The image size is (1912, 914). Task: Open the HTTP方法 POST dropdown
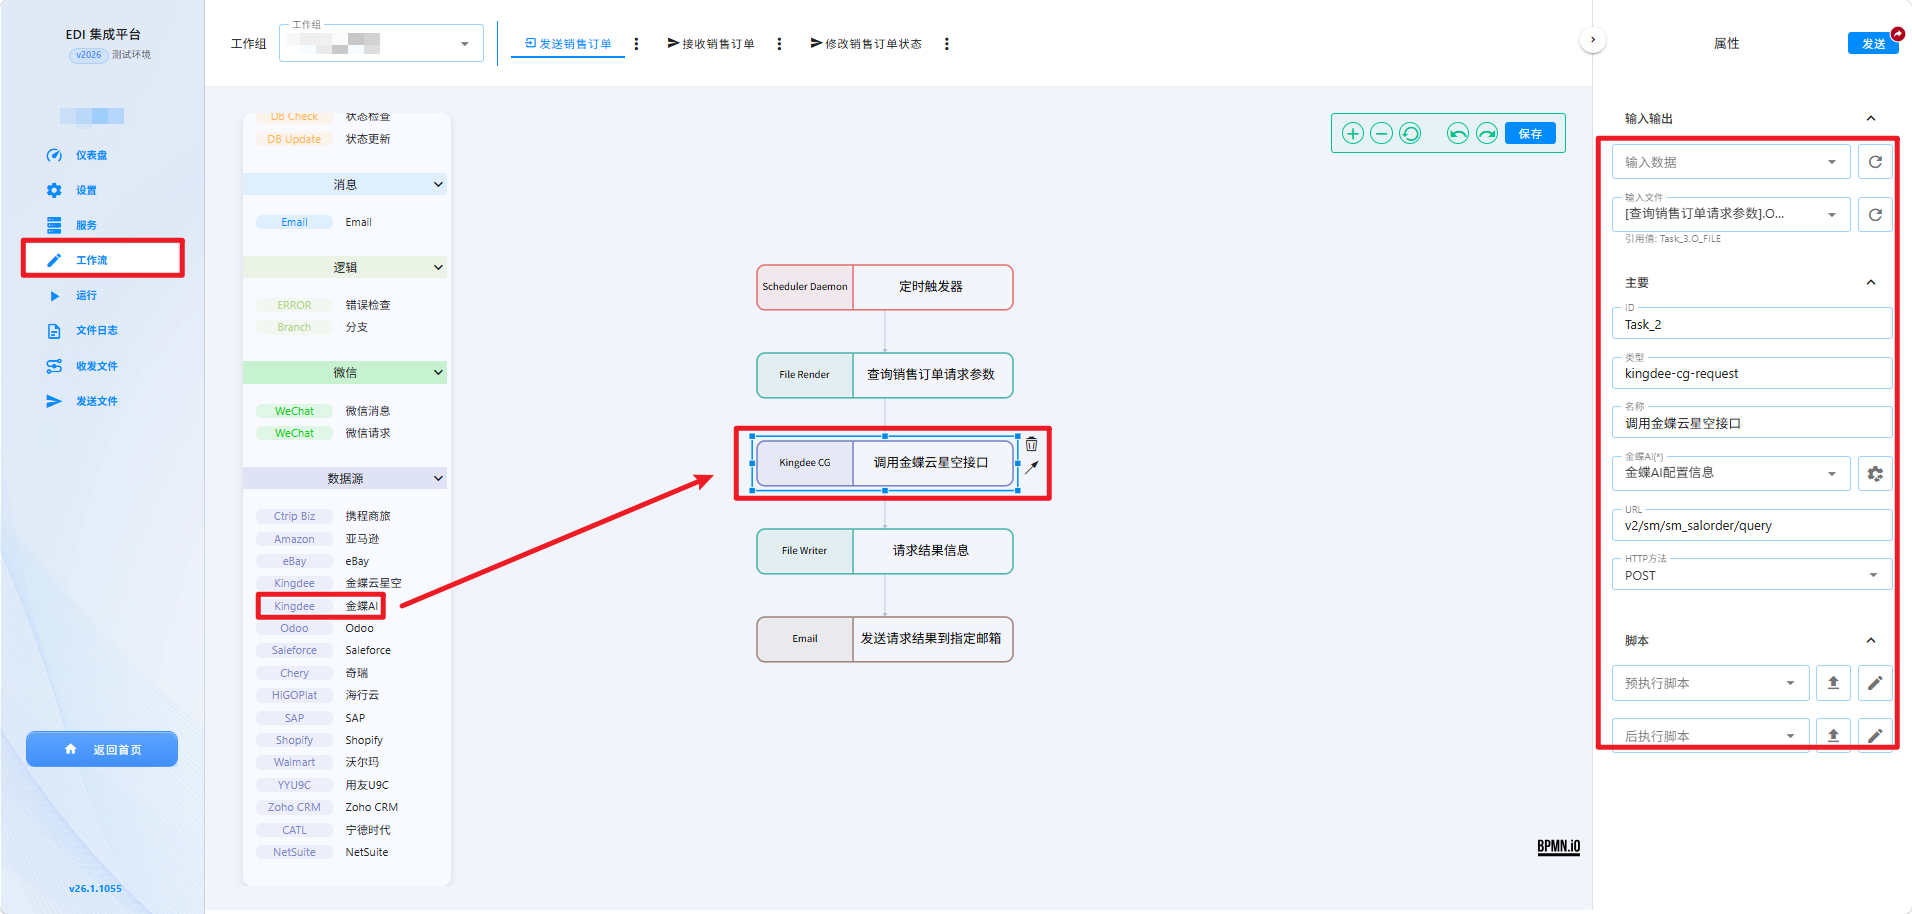[1752, 575]
